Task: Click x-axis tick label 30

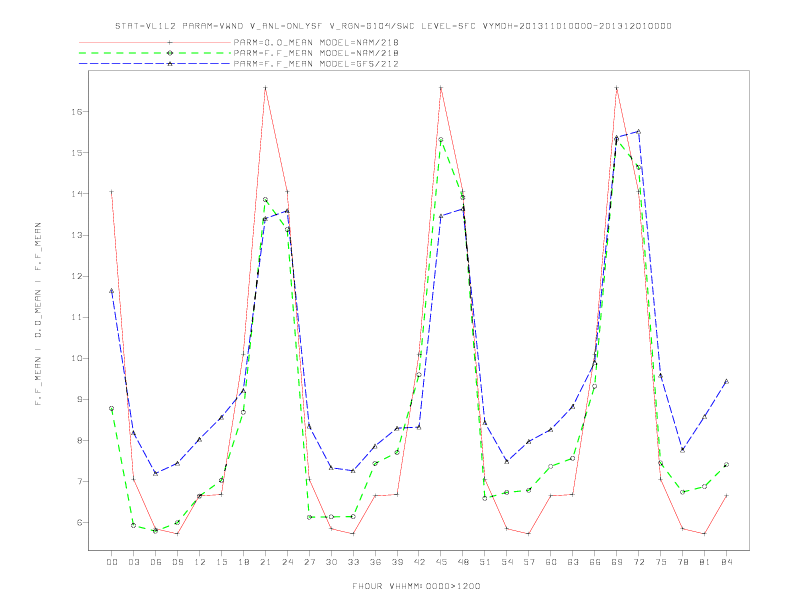Action: pyautogui.click(x=331, y=562)
